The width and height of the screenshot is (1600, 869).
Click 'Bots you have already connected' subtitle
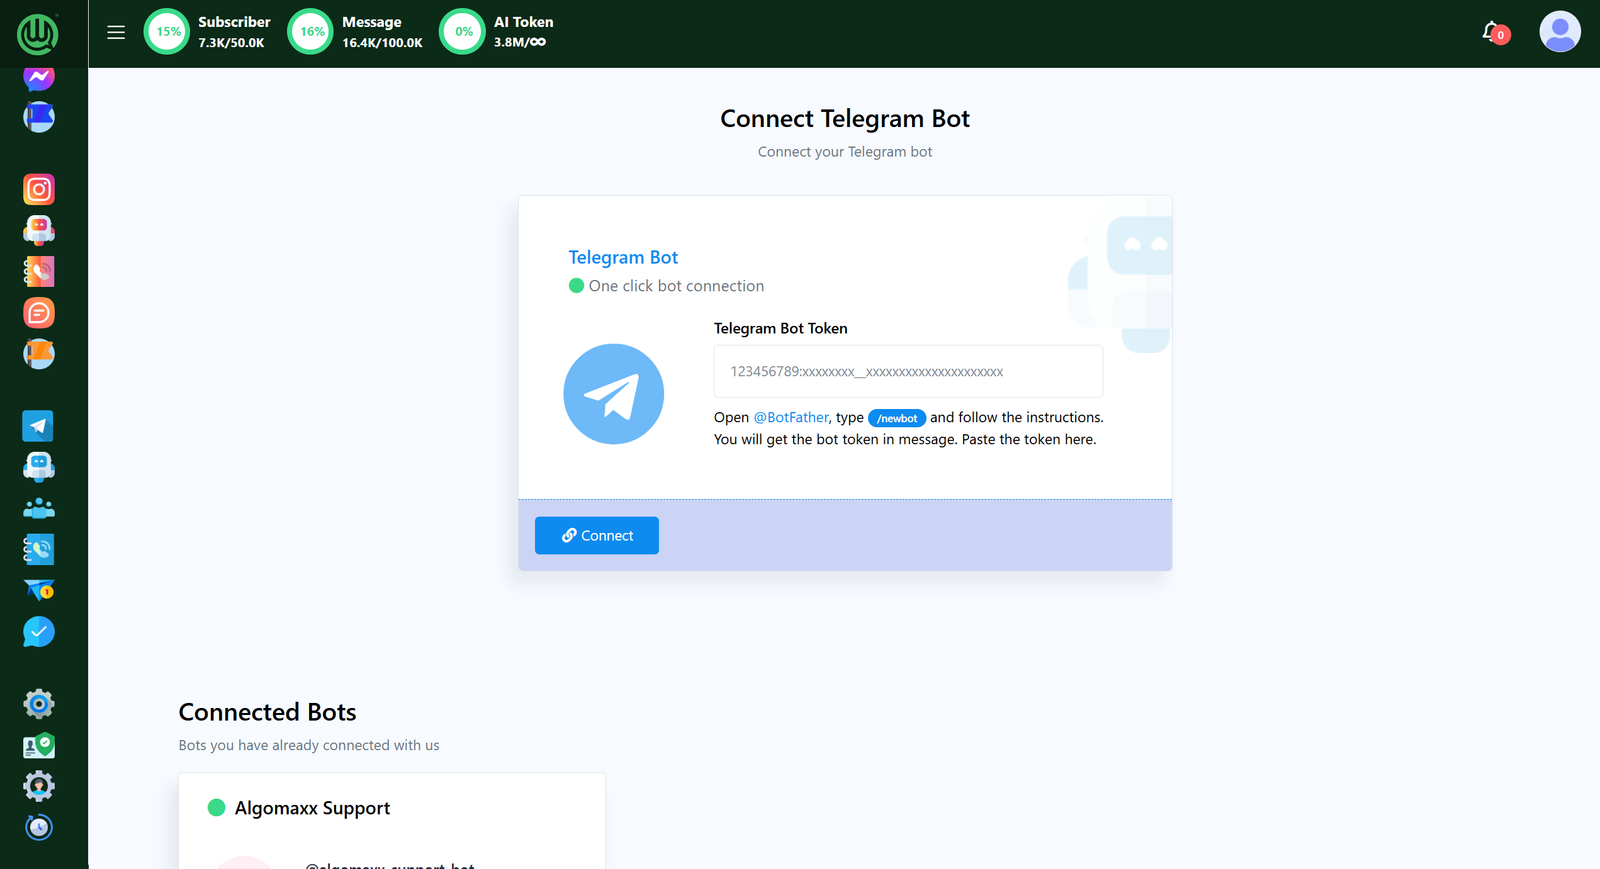pyautogui.click(x=309, y=745)
